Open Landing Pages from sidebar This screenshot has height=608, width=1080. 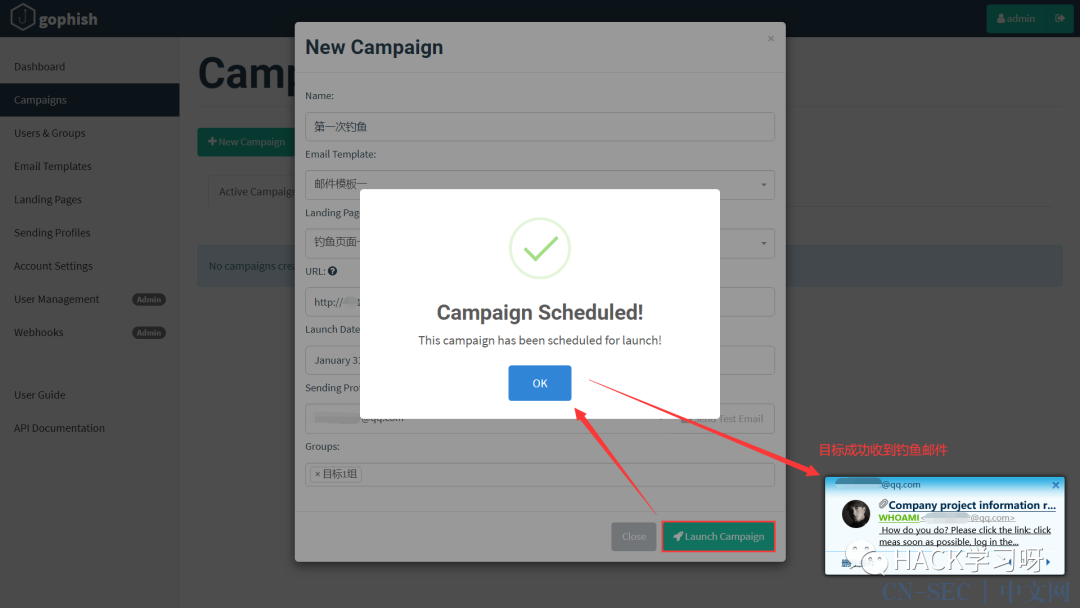(47, 200)
